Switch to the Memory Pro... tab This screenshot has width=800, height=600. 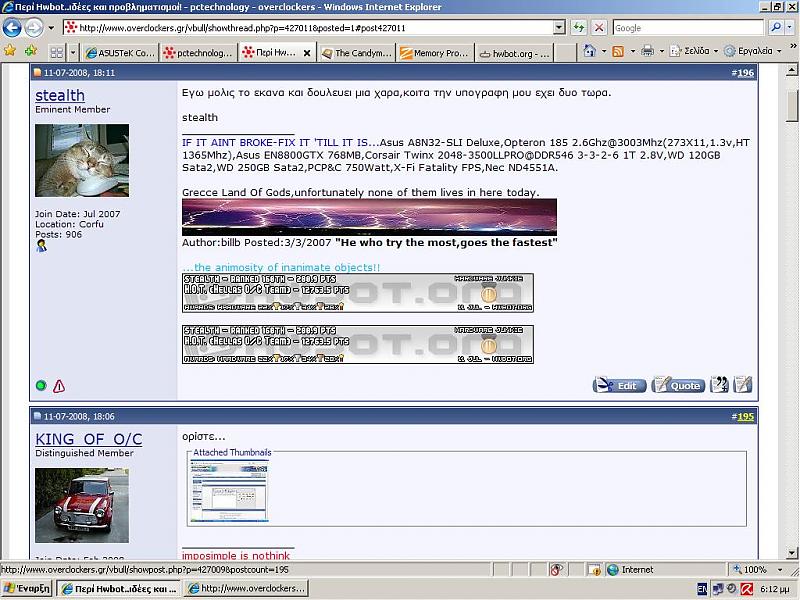tap(435, 53)
